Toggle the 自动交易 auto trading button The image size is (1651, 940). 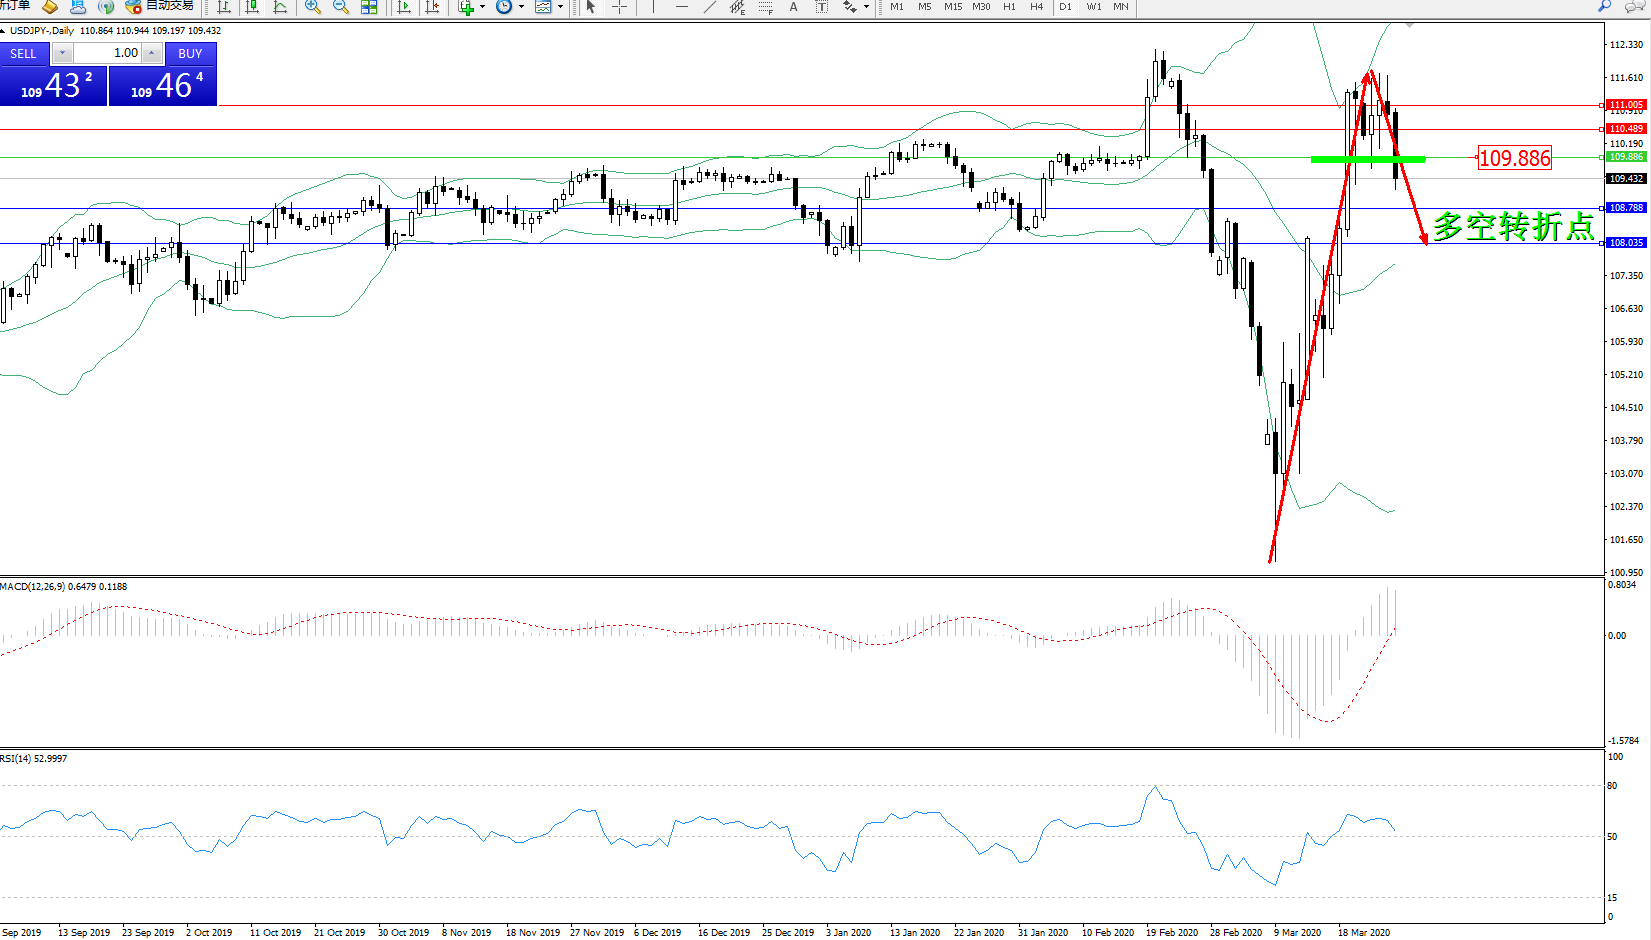(160, 6)
